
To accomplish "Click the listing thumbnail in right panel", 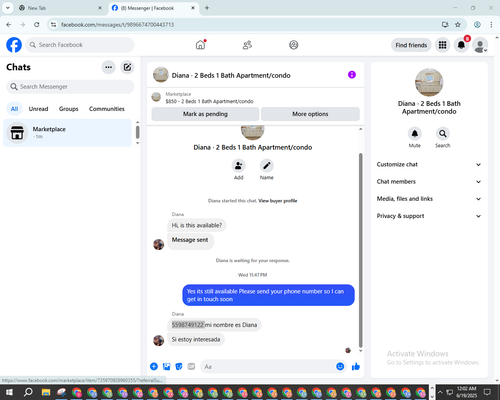I will 429,82.
